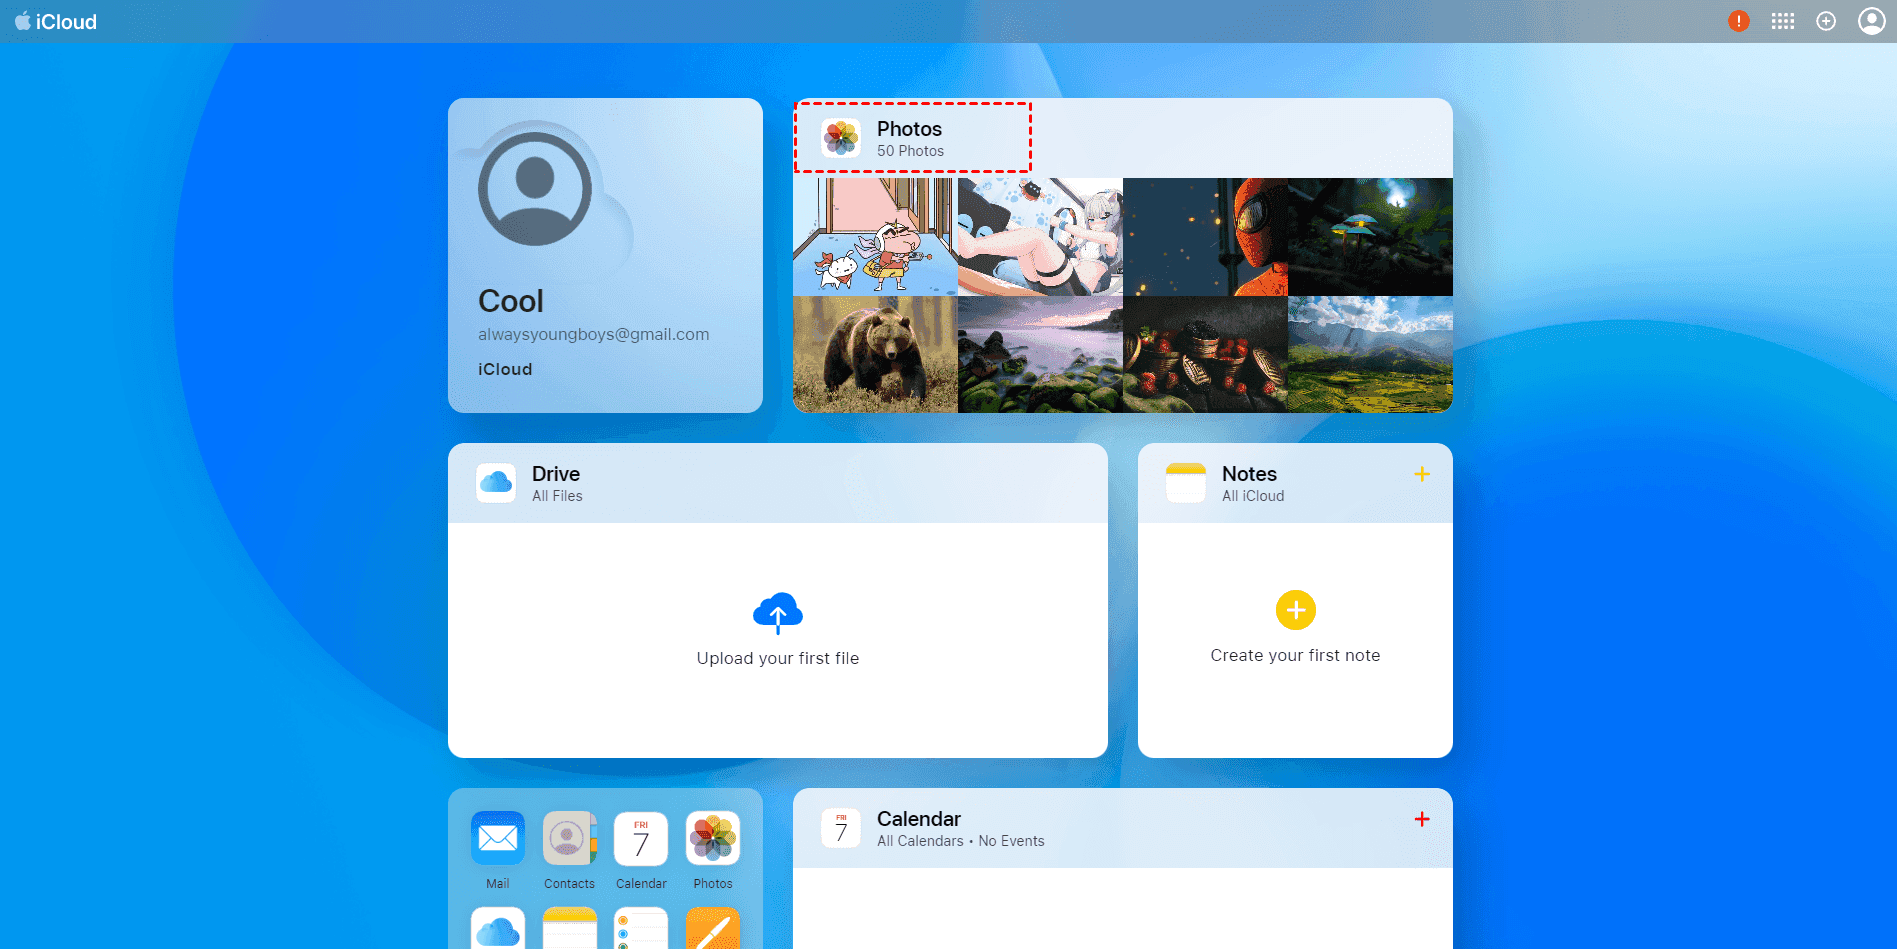This screenshot has width=1897, height=949.
Task: Open the strawberries photo thumbnail
Action: 1205,354
